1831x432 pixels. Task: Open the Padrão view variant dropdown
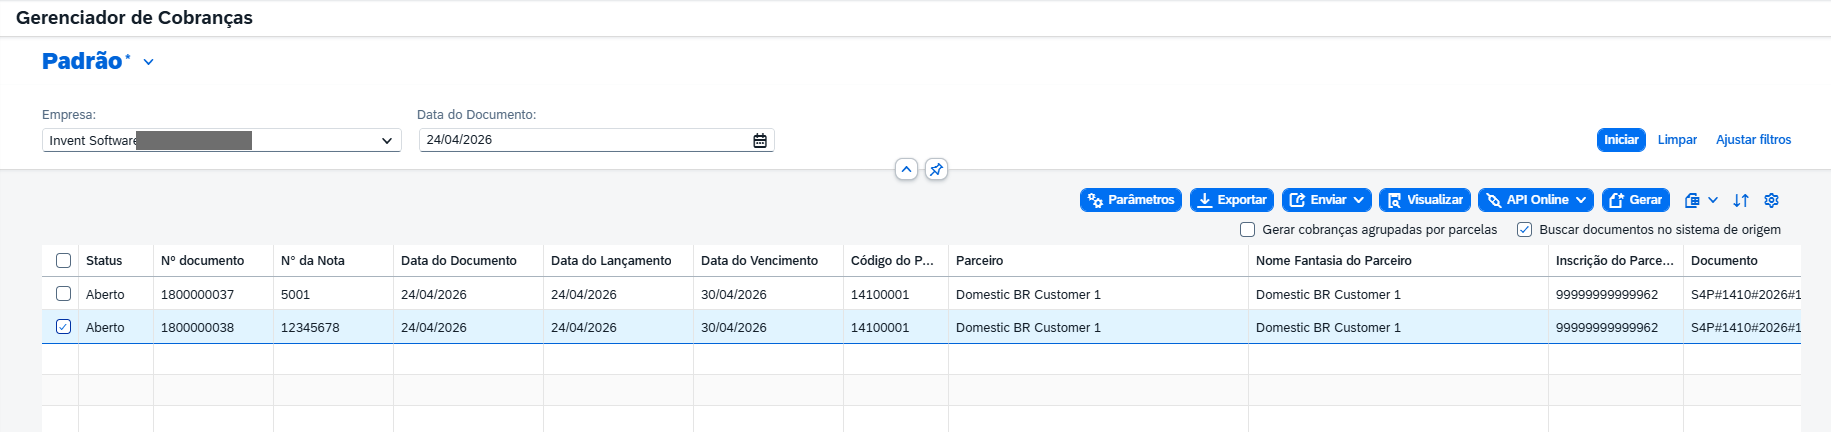149,62
